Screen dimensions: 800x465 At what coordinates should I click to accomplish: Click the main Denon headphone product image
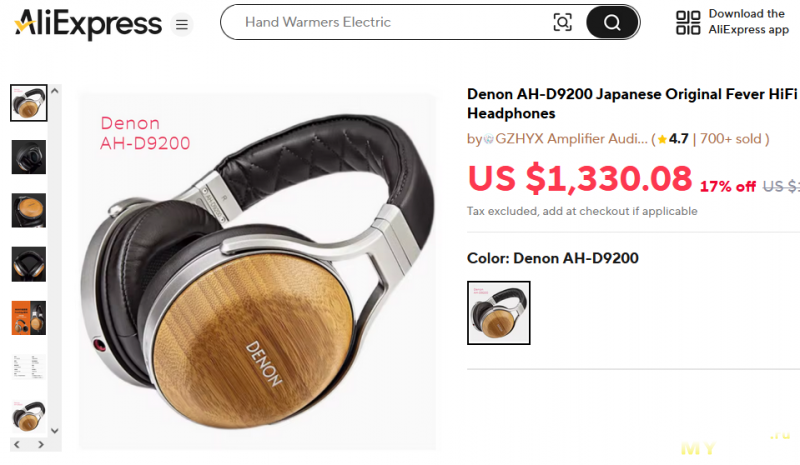257,271
